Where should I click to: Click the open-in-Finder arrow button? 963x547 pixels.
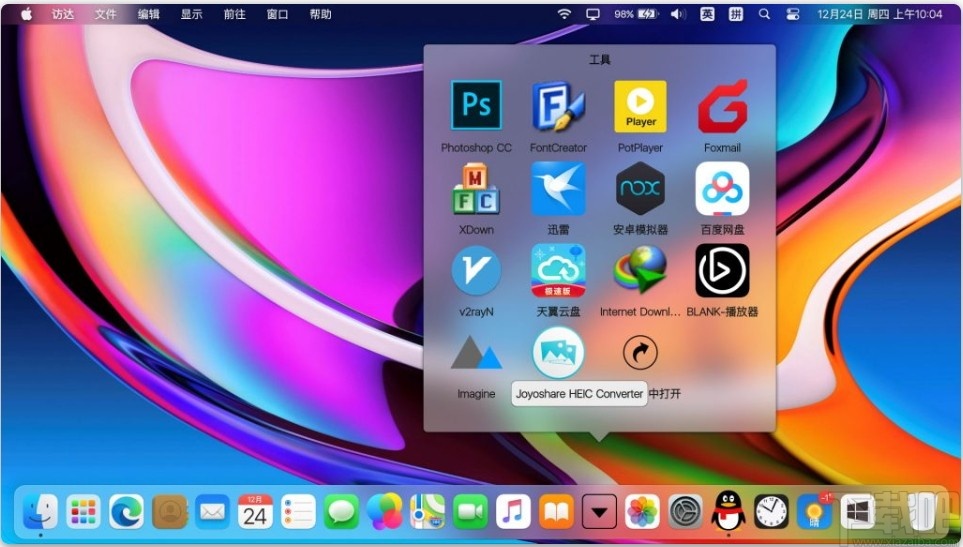click(x=640, y=352)
